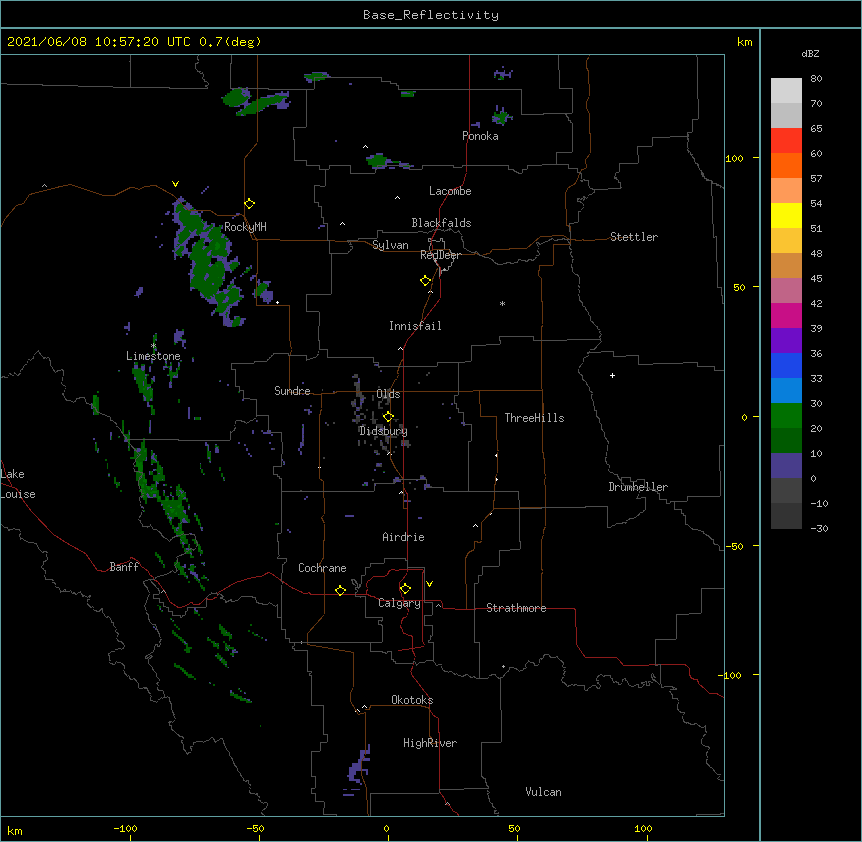Select the Didsbury label
Viewport: 862px width, 842px height.
pyautogui.click(x=383, y=431)
